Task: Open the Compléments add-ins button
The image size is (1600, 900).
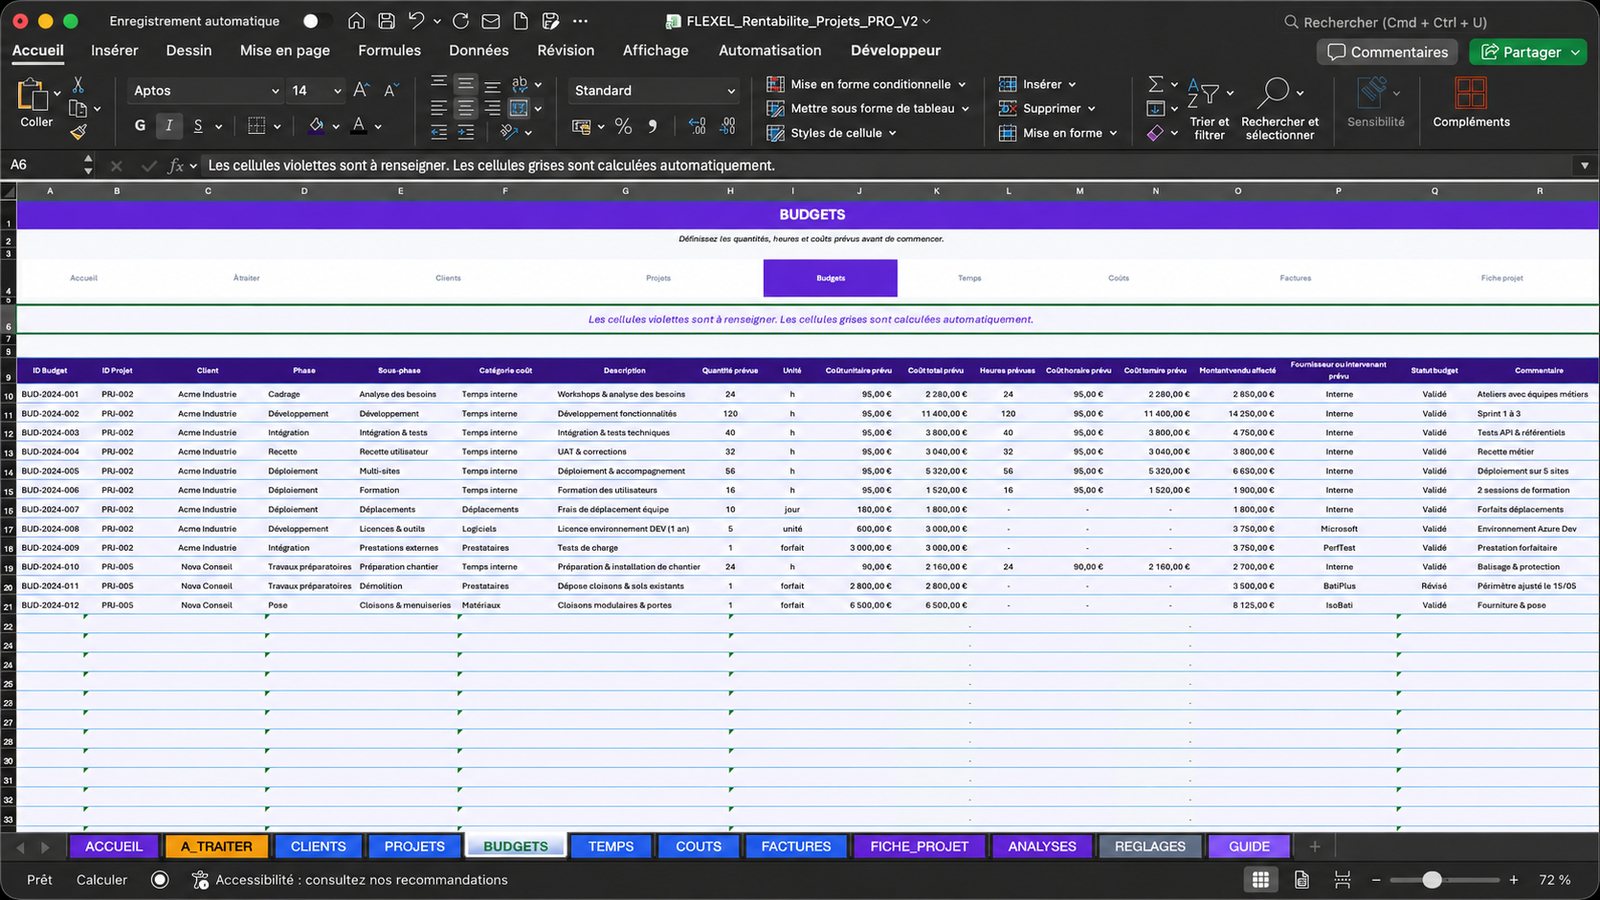Action: pos(1471,103)
